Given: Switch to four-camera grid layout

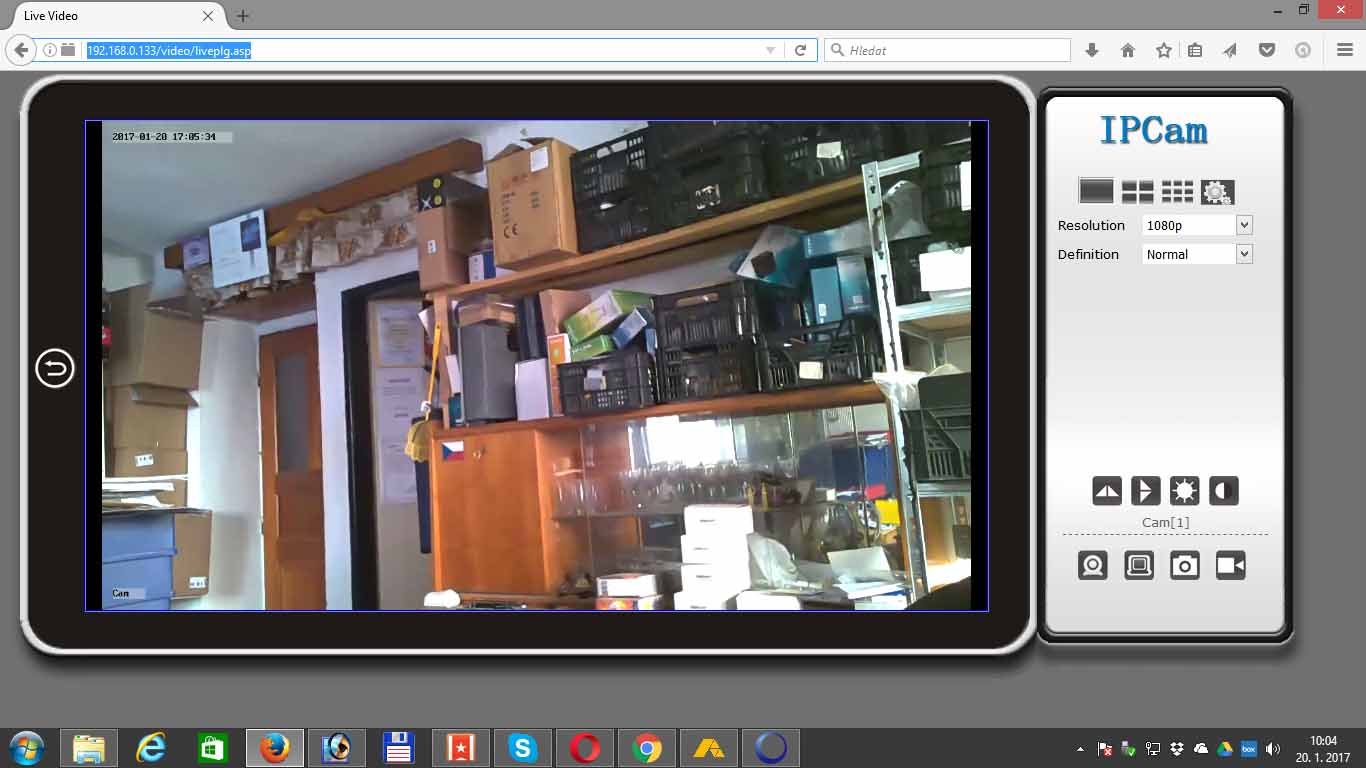Looking at the screenshot, I should click(x=1137, y=191).
